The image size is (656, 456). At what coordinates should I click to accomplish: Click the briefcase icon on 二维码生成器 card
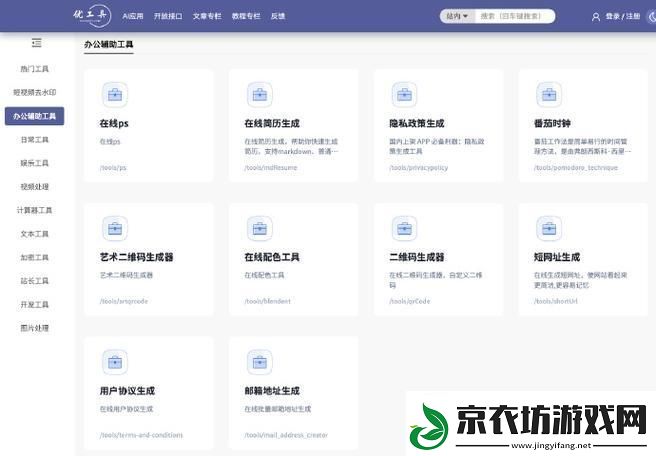click(404, 228)
